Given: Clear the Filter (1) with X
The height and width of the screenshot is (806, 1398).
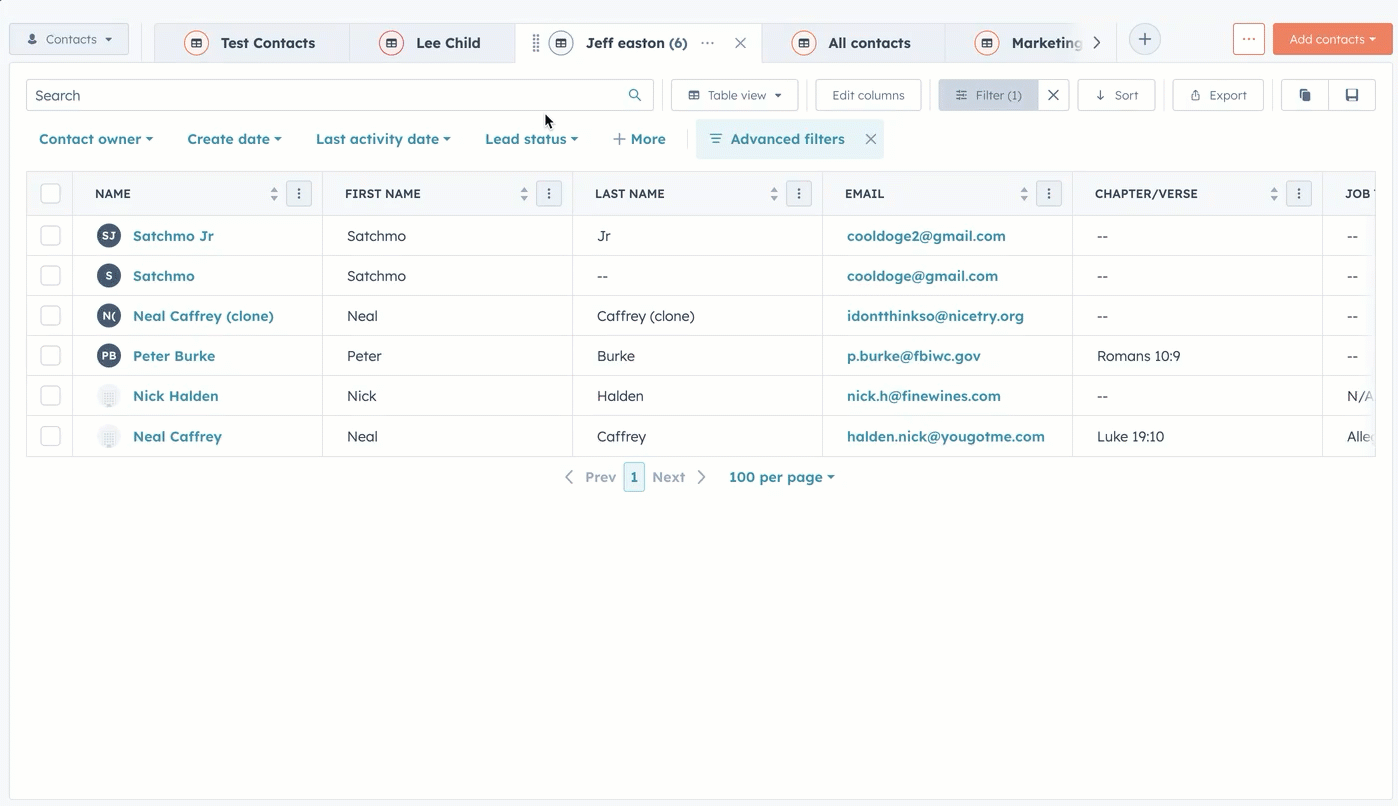Looking at the screenshot, I should pos(1053,95).
